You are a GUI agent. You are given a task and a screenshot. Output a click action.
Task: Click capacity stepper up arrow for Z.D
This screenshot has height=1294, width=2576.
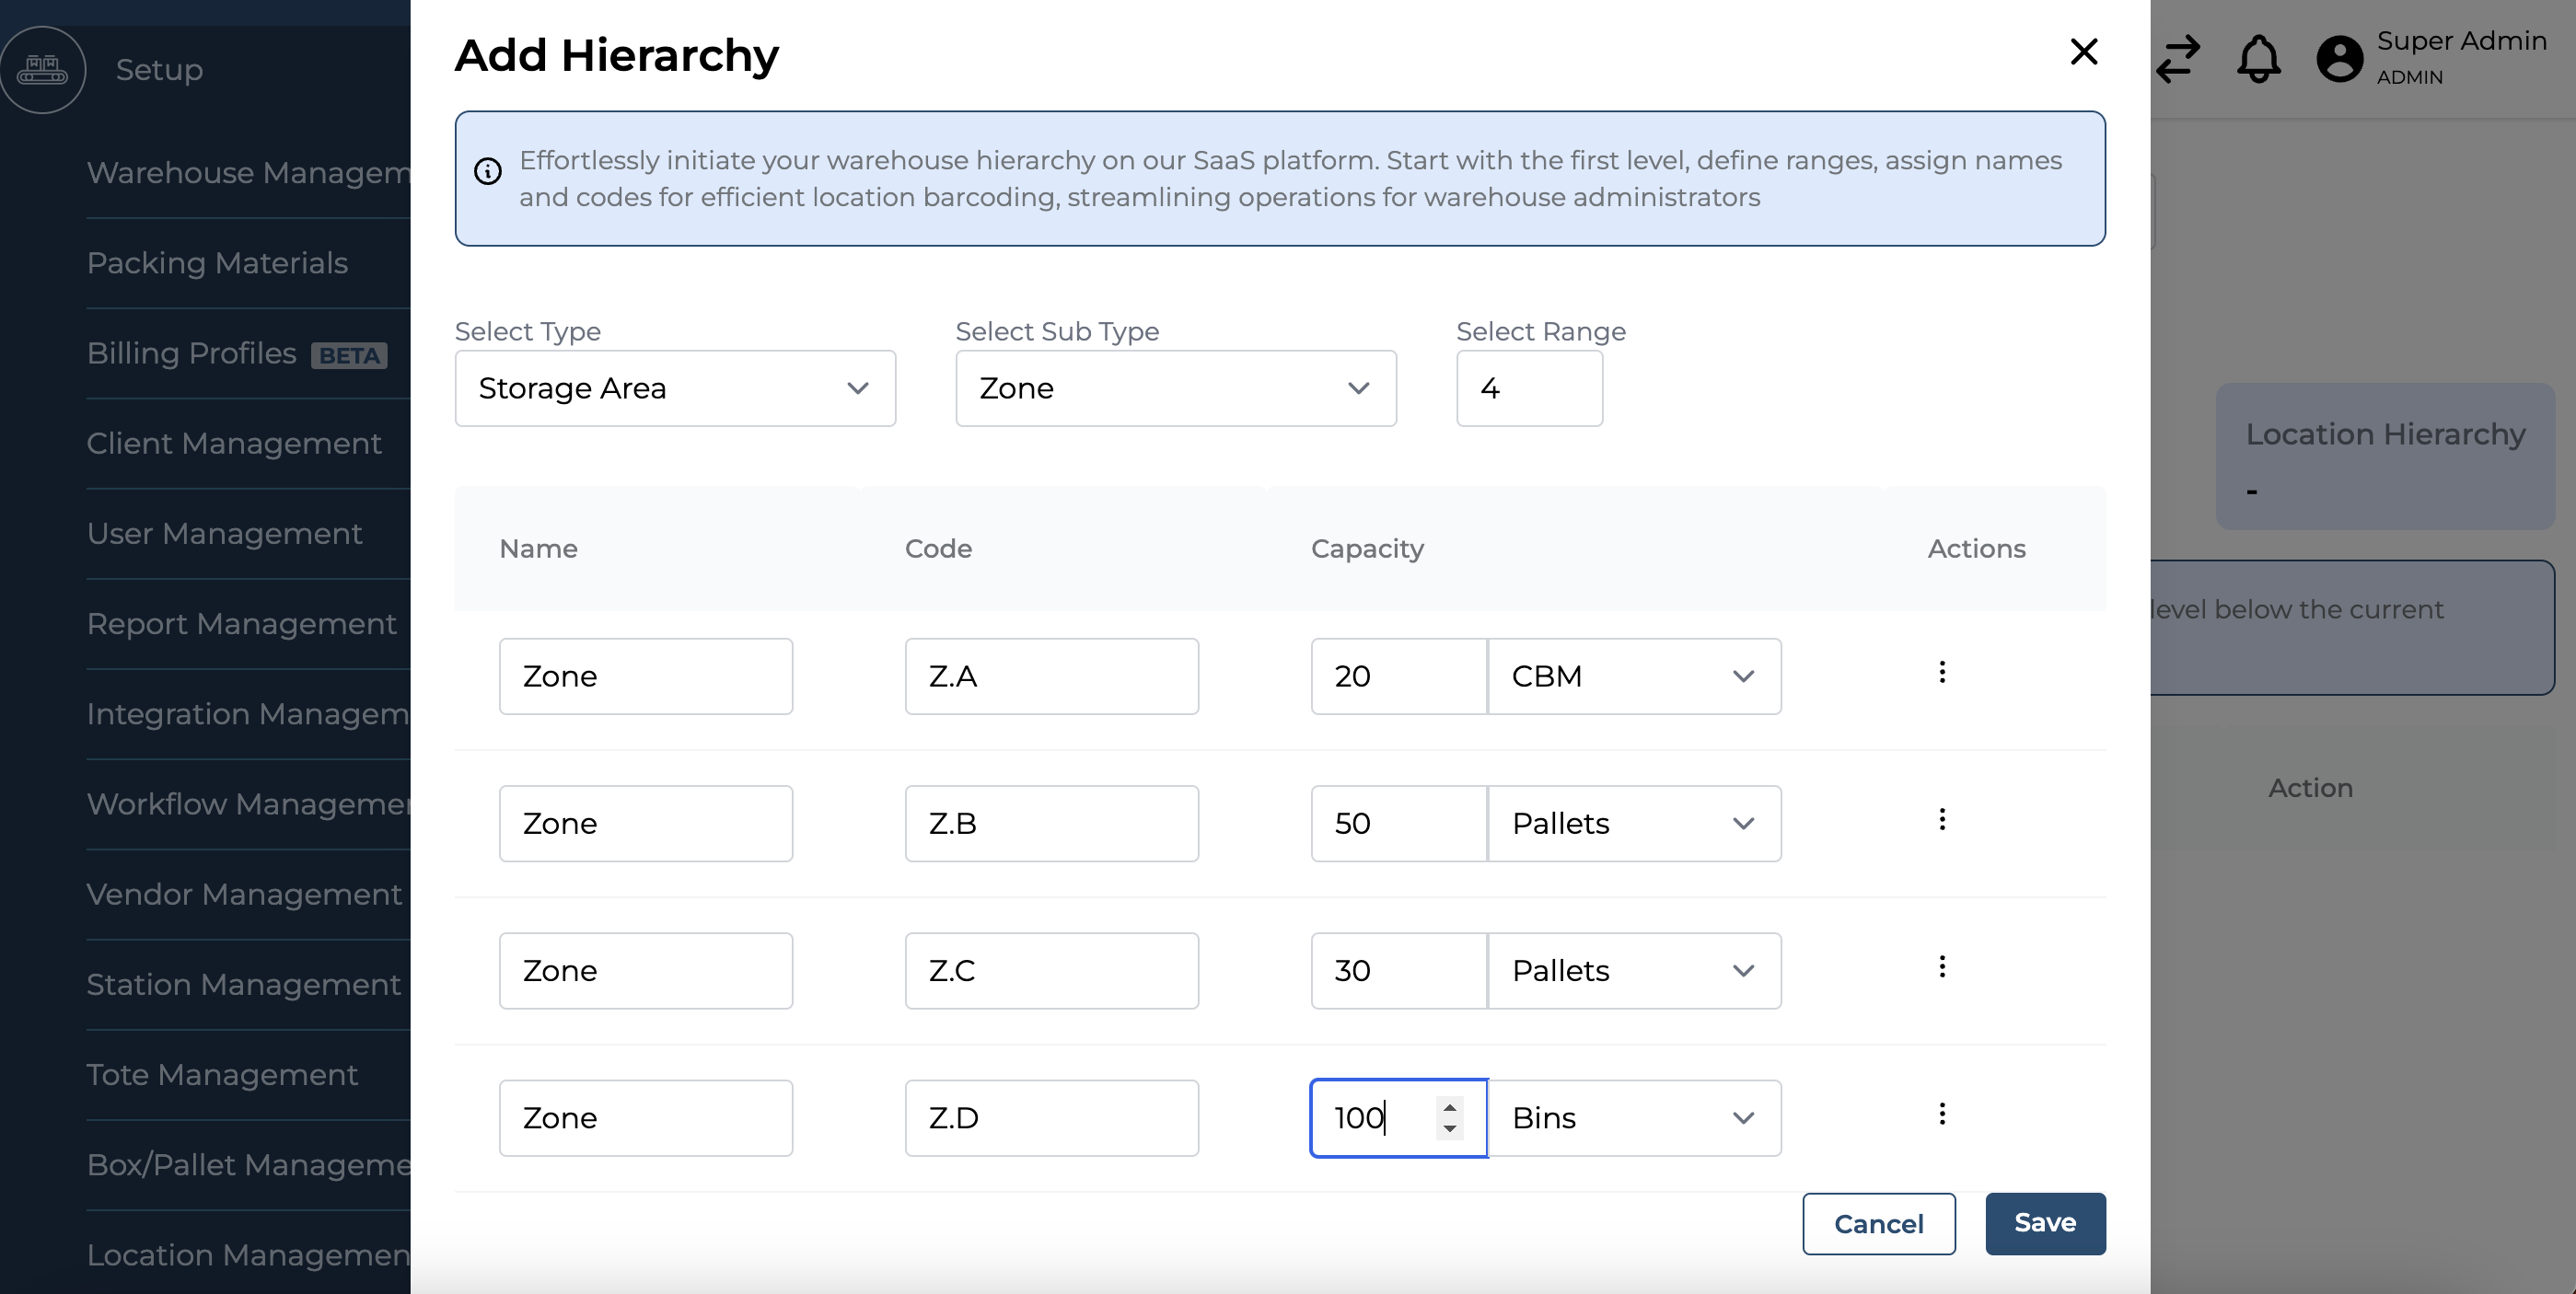click(x=1449, y=1106)
